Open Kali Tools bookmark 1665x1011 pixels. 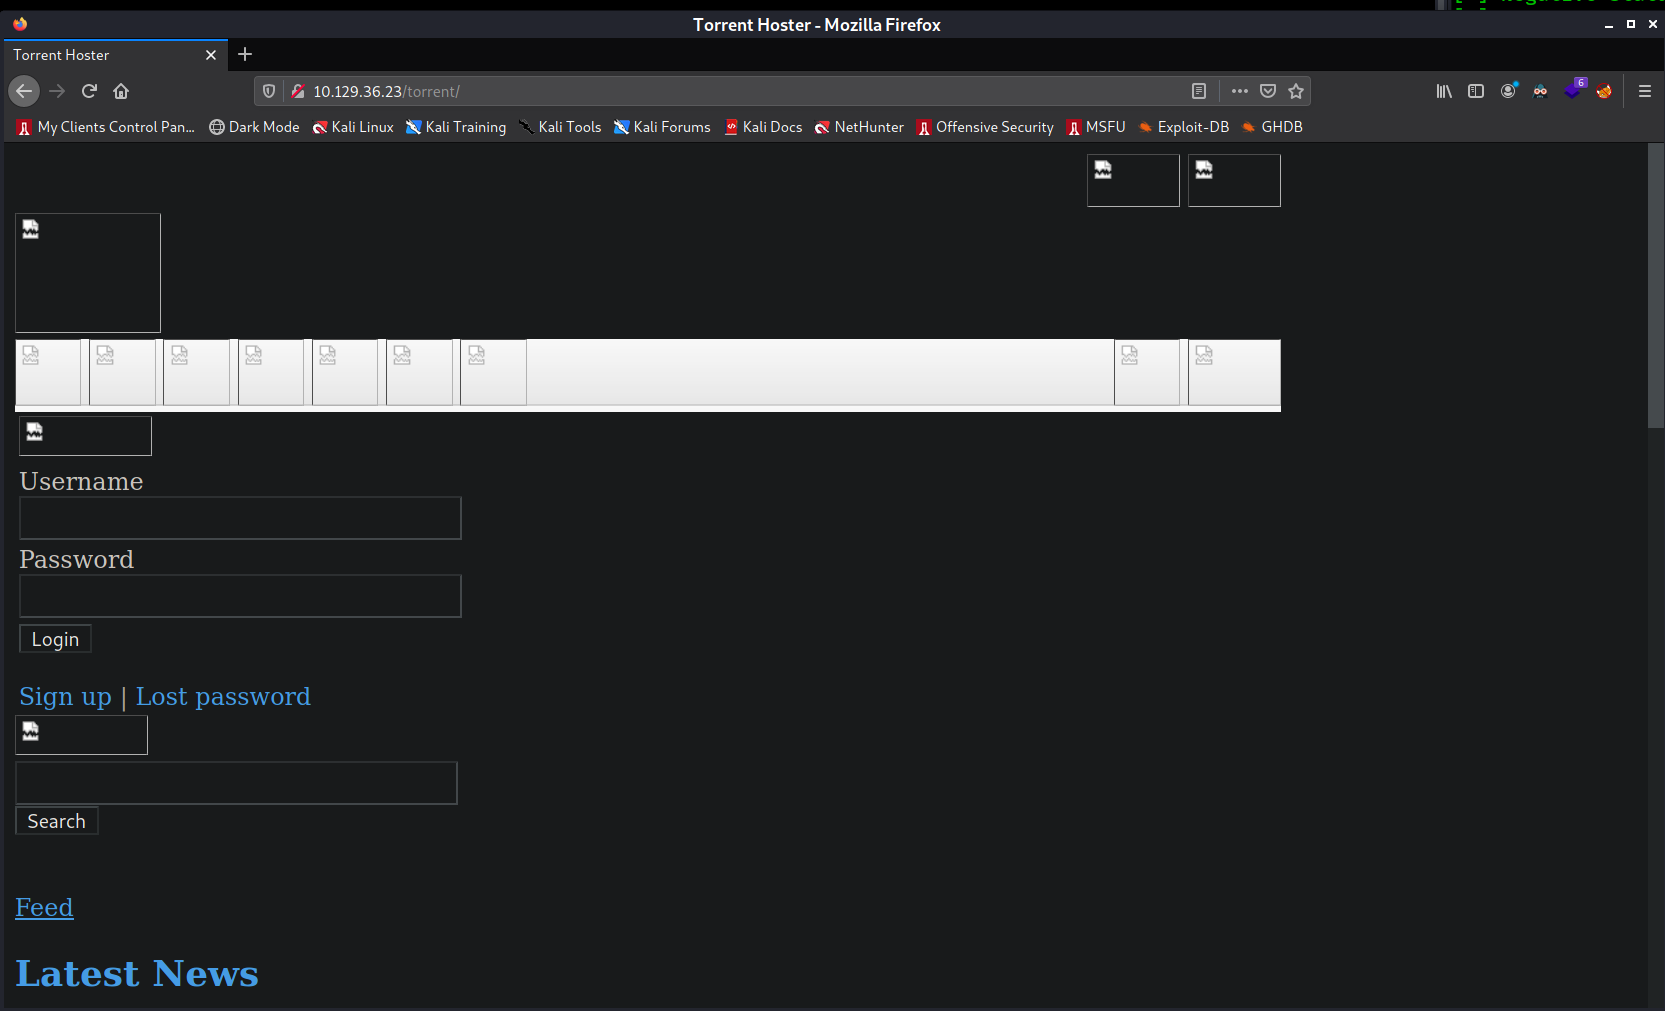point(560,127)
